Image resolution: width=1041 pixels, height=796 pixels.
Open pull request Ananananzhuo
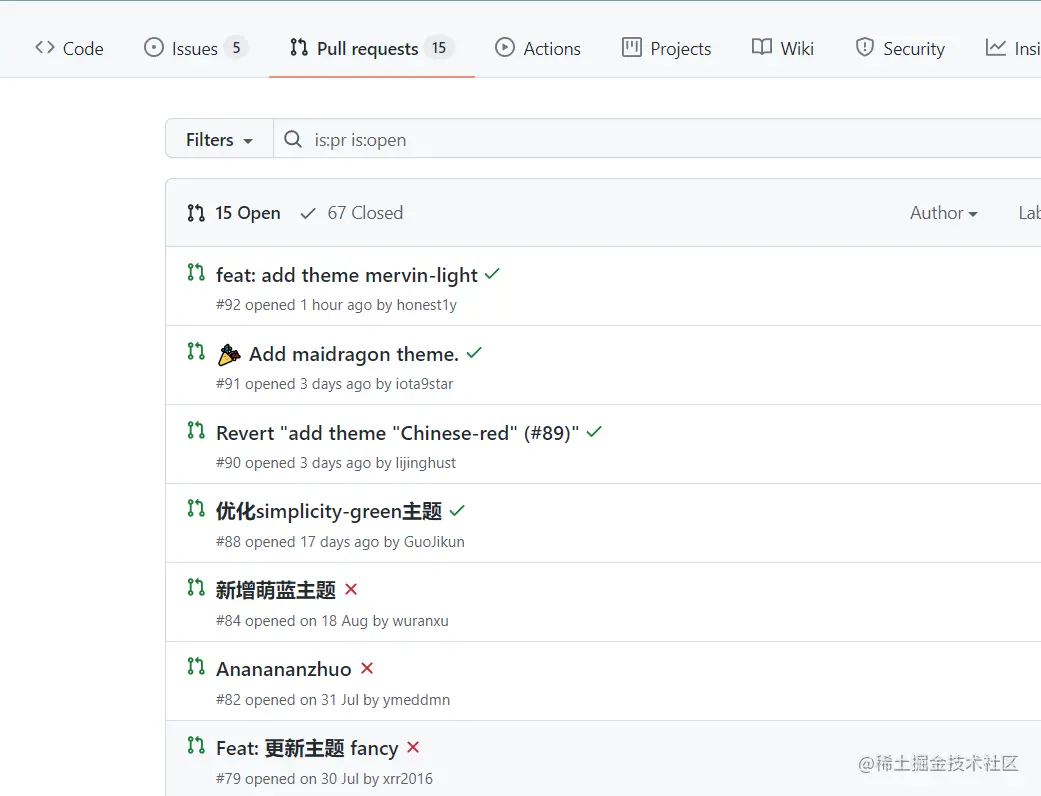(x=284, y=669)
